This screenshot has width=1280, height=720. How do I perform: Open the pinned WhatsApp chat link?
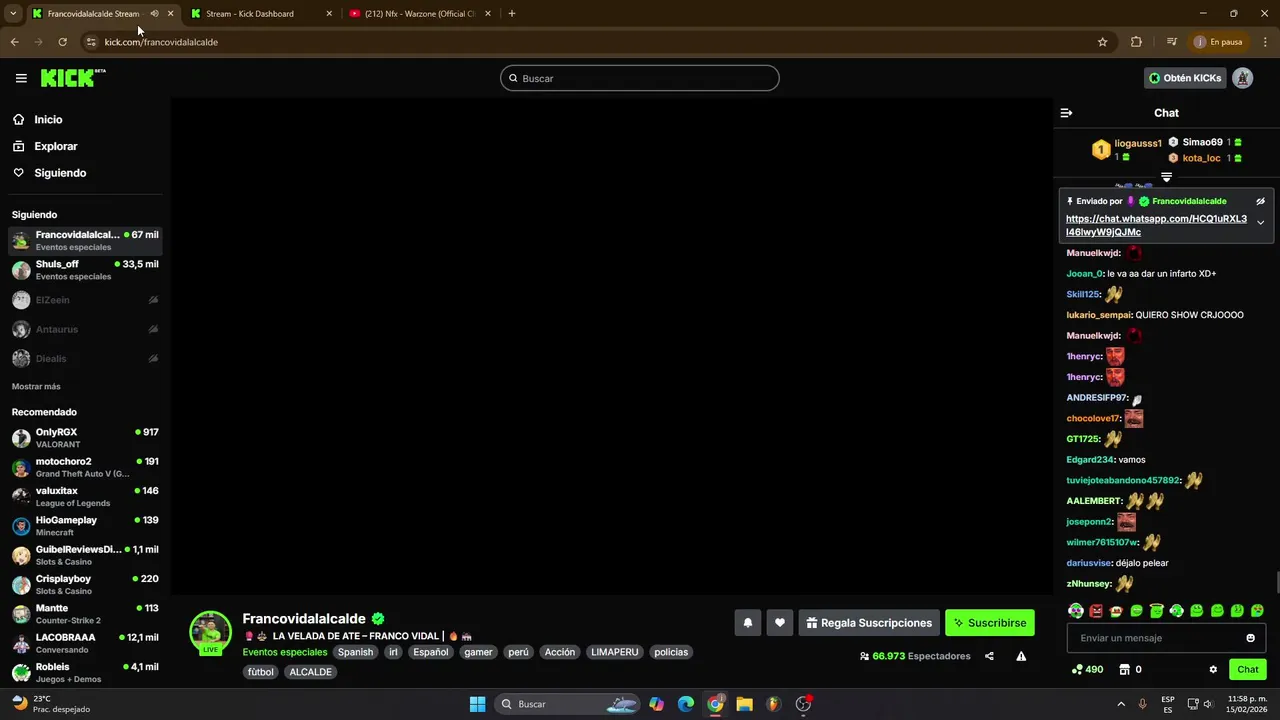pyautogui.click(x=1156, y=225)
